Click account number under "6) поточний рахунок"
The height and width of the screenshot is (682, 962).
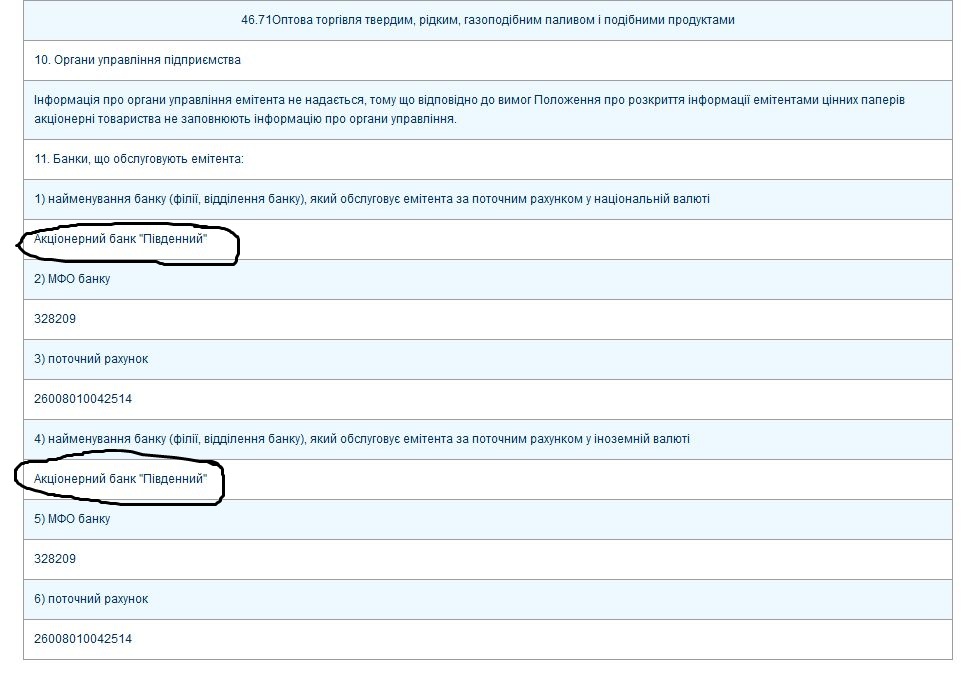point(83,639)
